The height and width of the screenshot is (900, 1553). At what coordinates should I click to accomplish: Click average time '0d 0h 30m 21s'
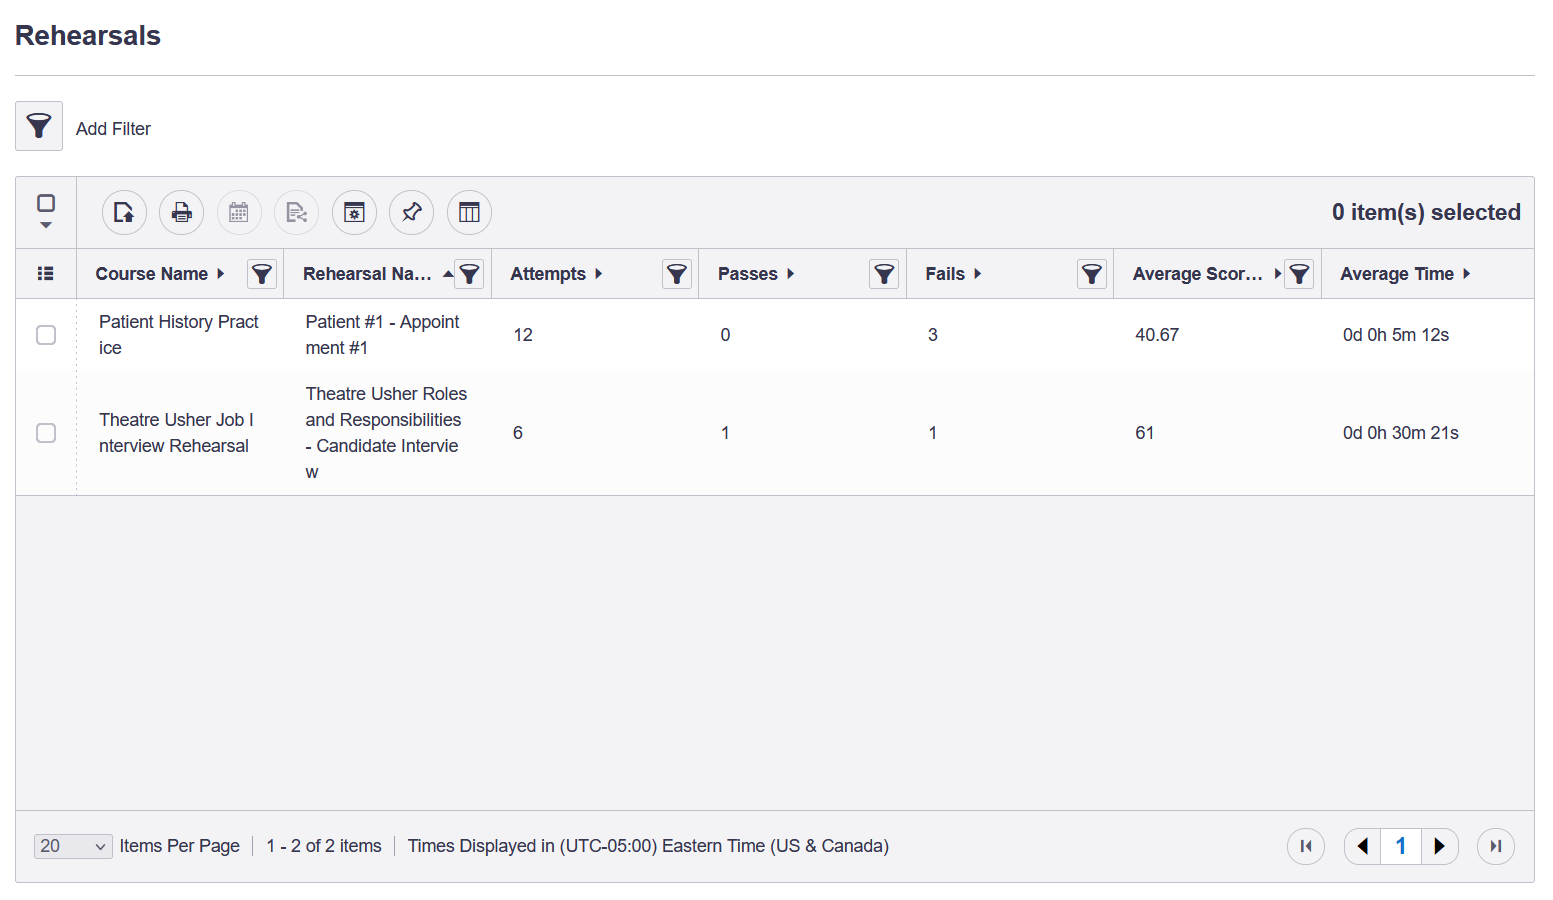tap(1401, 433)
